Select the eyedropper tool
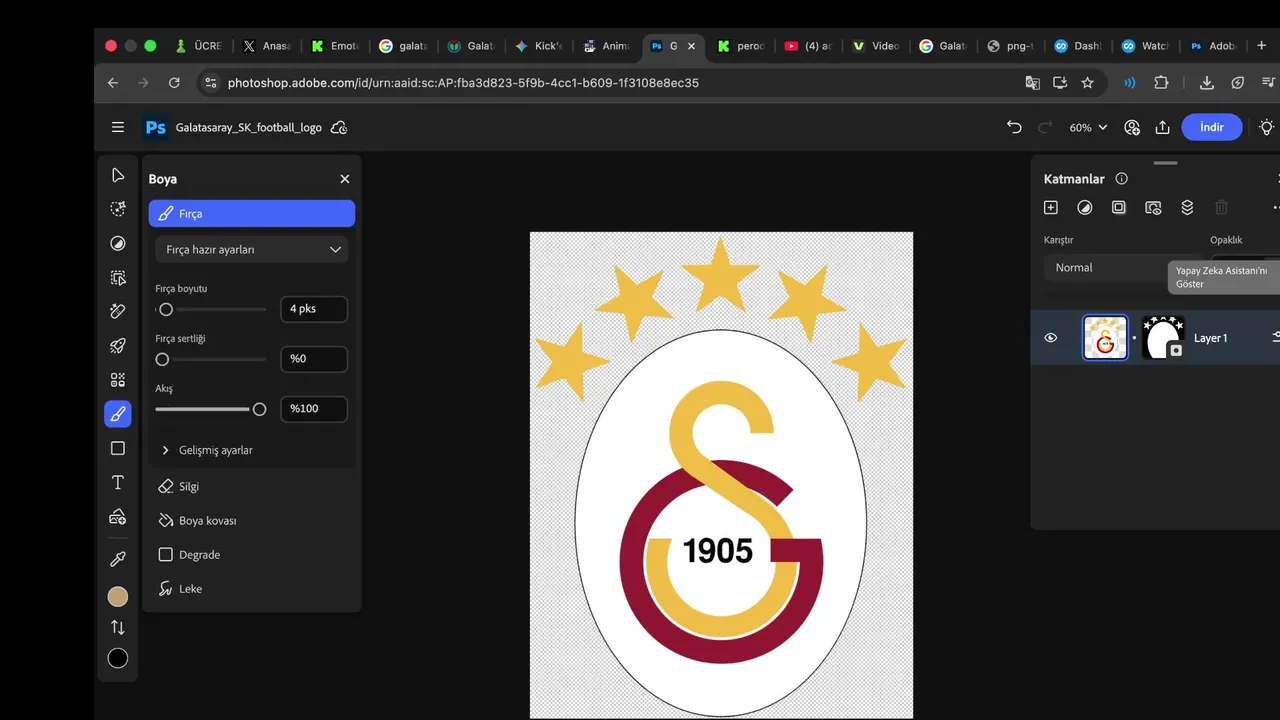This screenshot has width=1280, height=720. (x=118, y=559)
